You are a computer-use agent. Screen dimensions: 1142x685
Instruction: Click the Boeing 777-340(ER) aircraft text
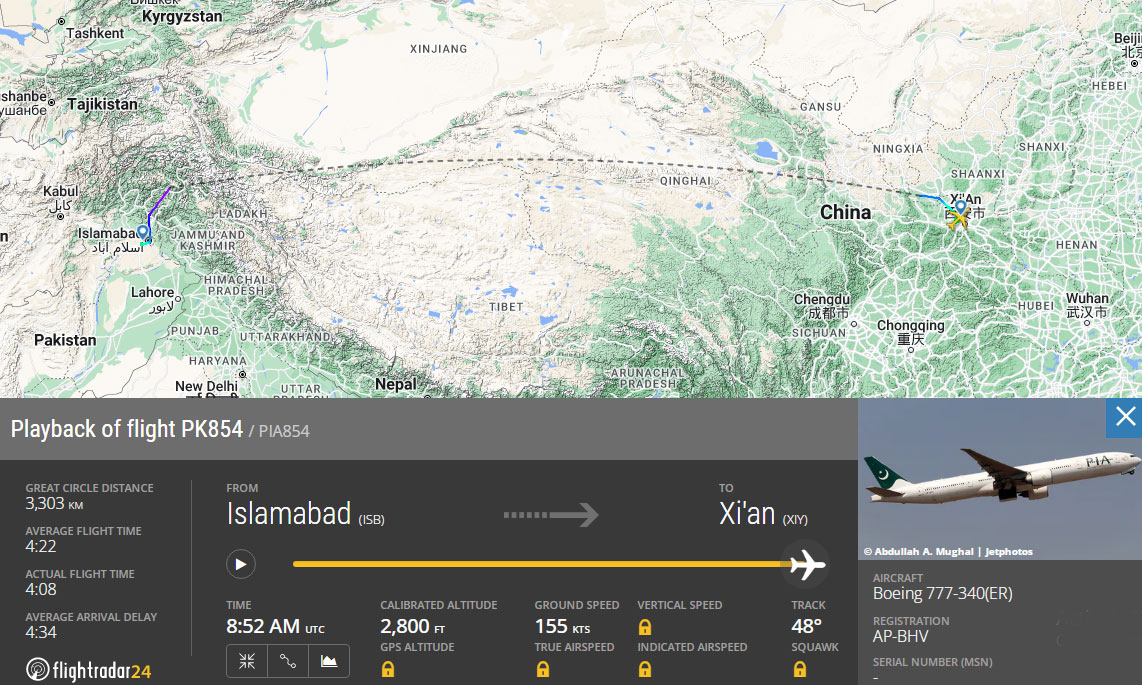[942, 593]
